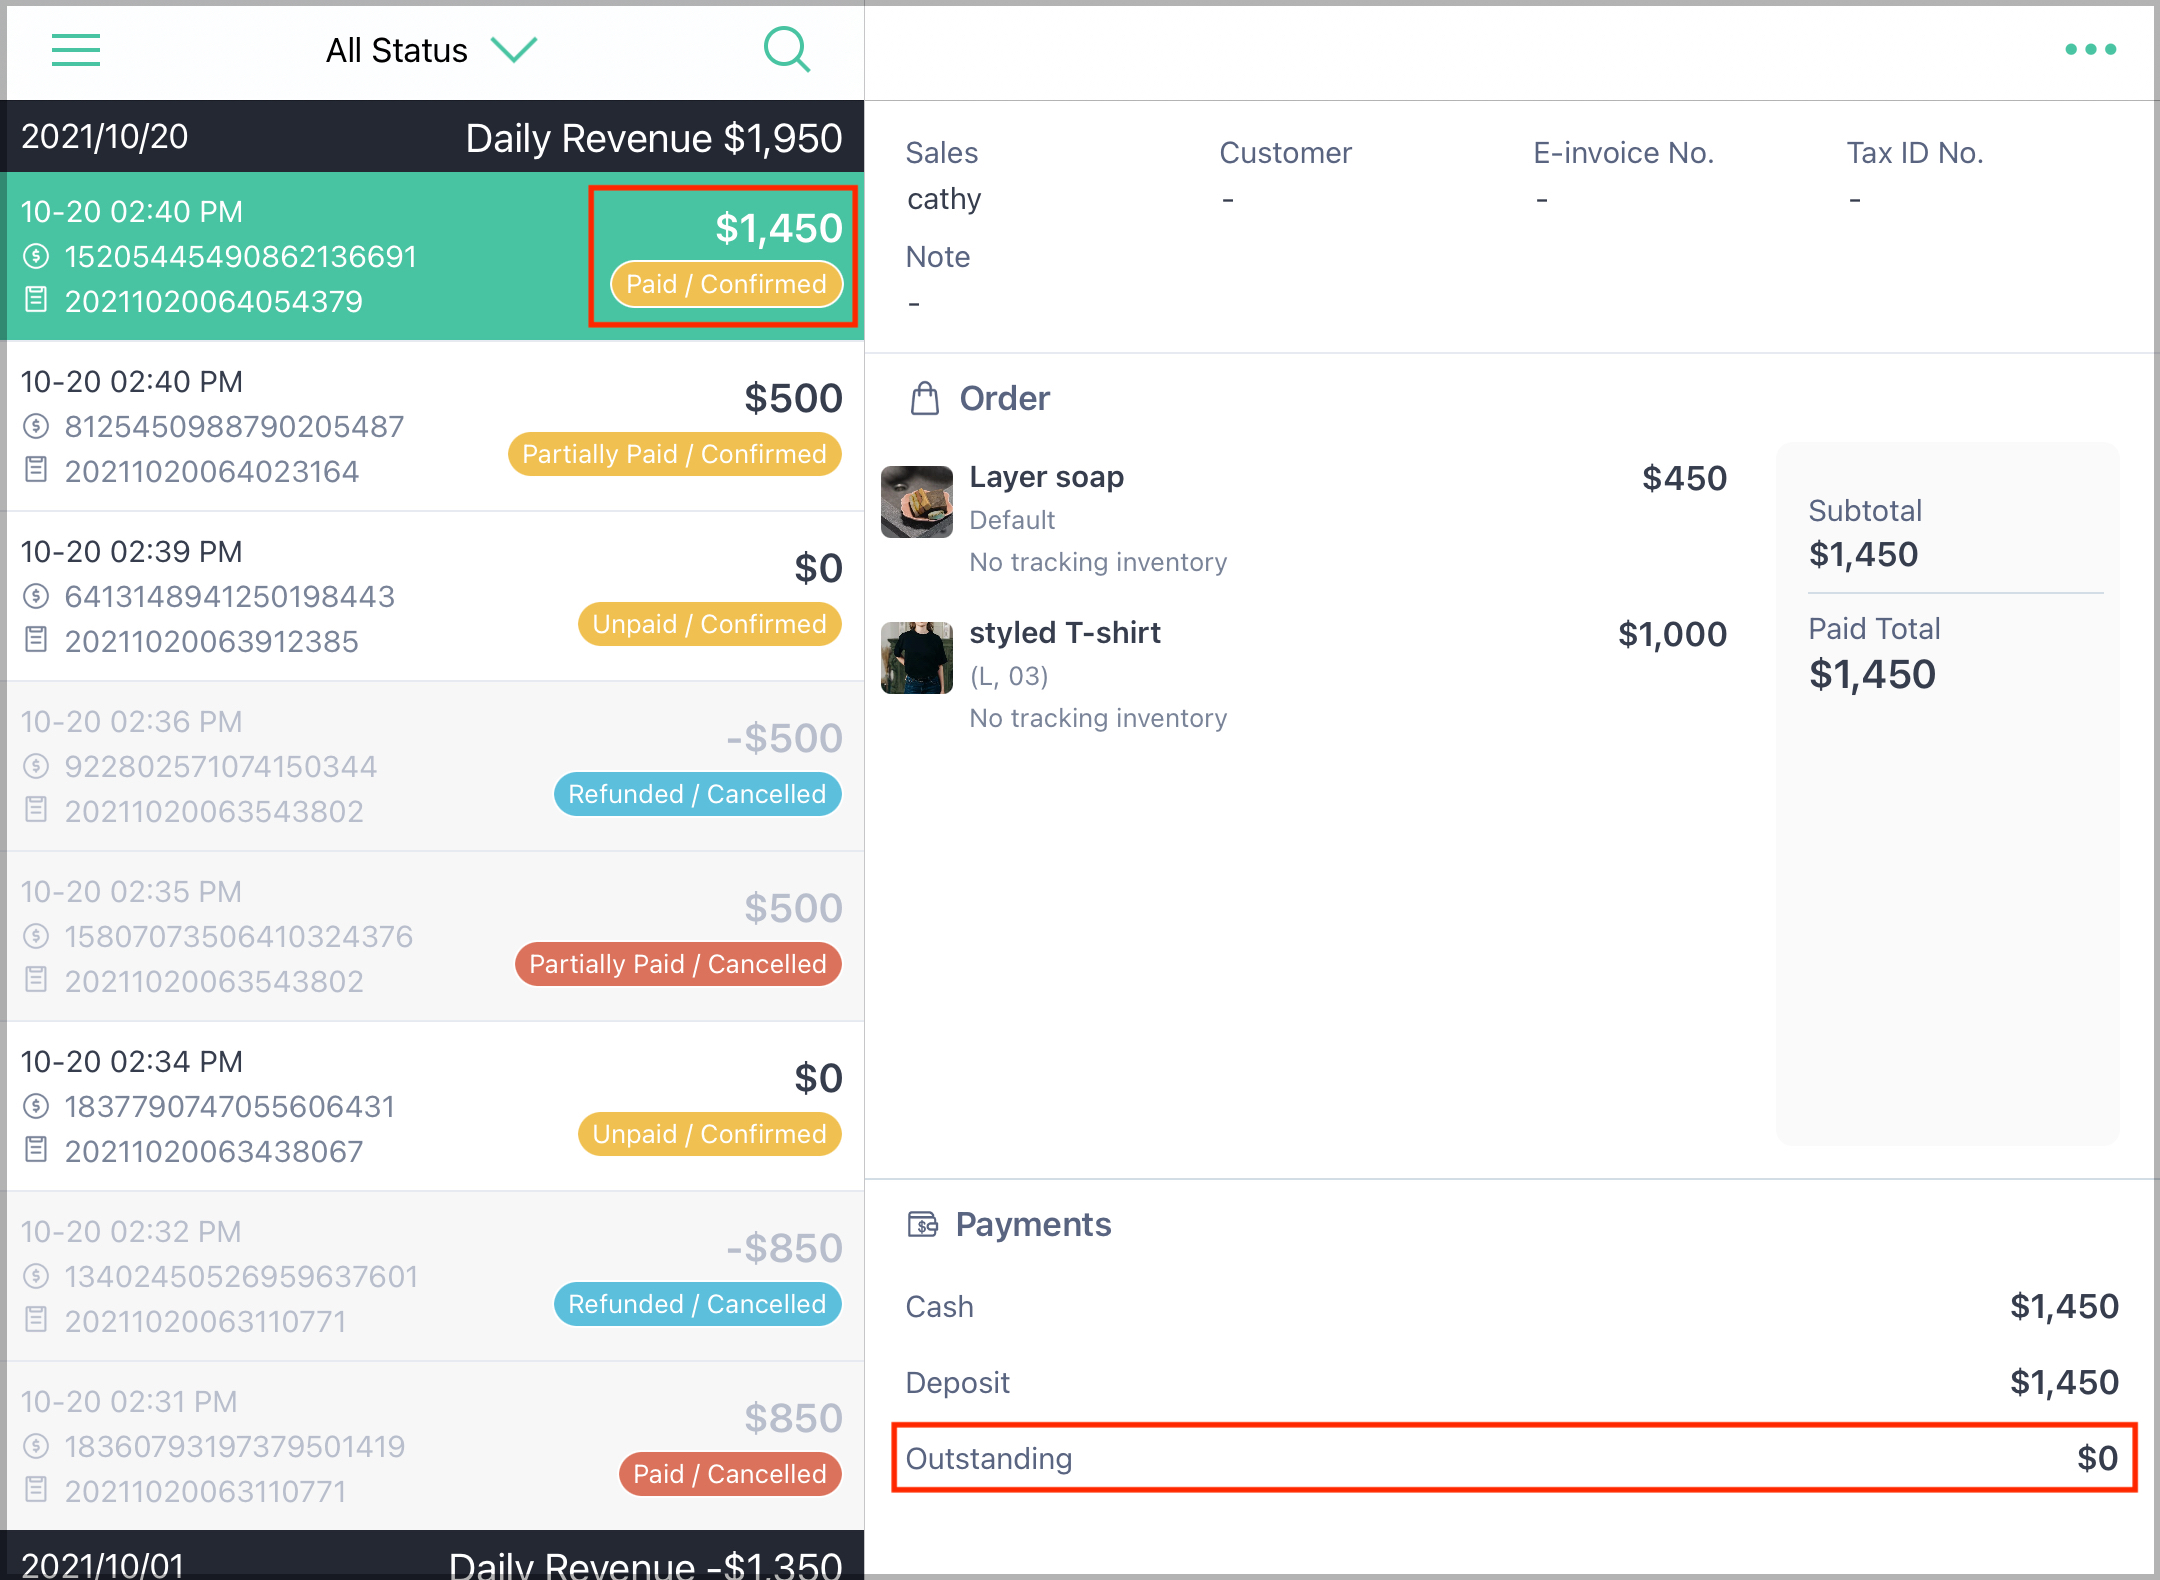Open the styled T-shirt product thumbnail
The width and height of the screenshot is (2160, 1580).
click(x=917, y=658)
